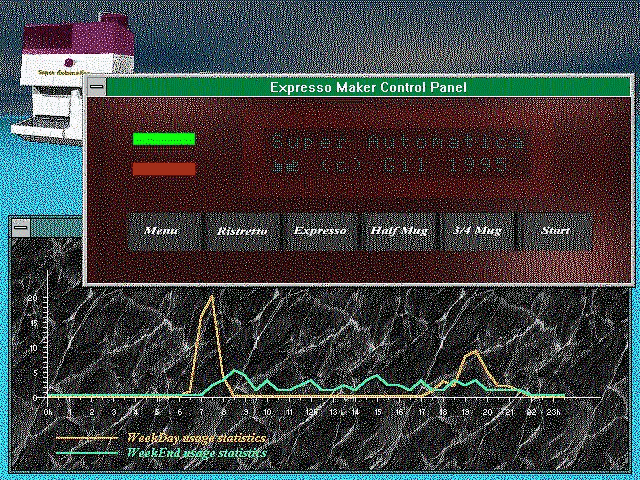Image resolution: width=640 pixels, height=480 pixels.
Task: Click the green status indicator light
Action: coord(164,139)
